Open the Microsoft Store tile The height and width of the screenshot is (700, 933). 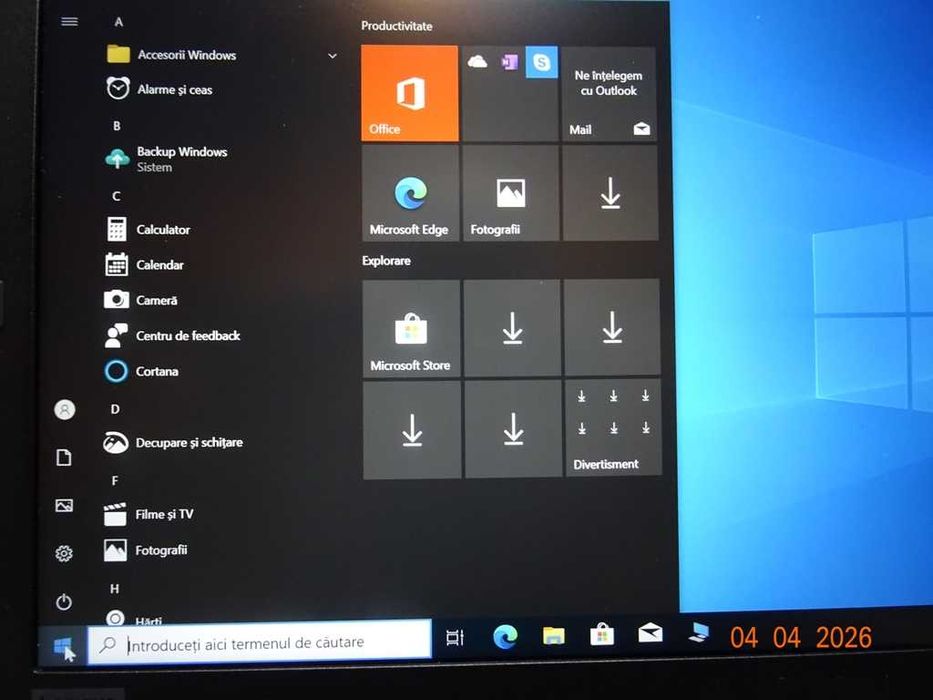click(x=411, y=328)
